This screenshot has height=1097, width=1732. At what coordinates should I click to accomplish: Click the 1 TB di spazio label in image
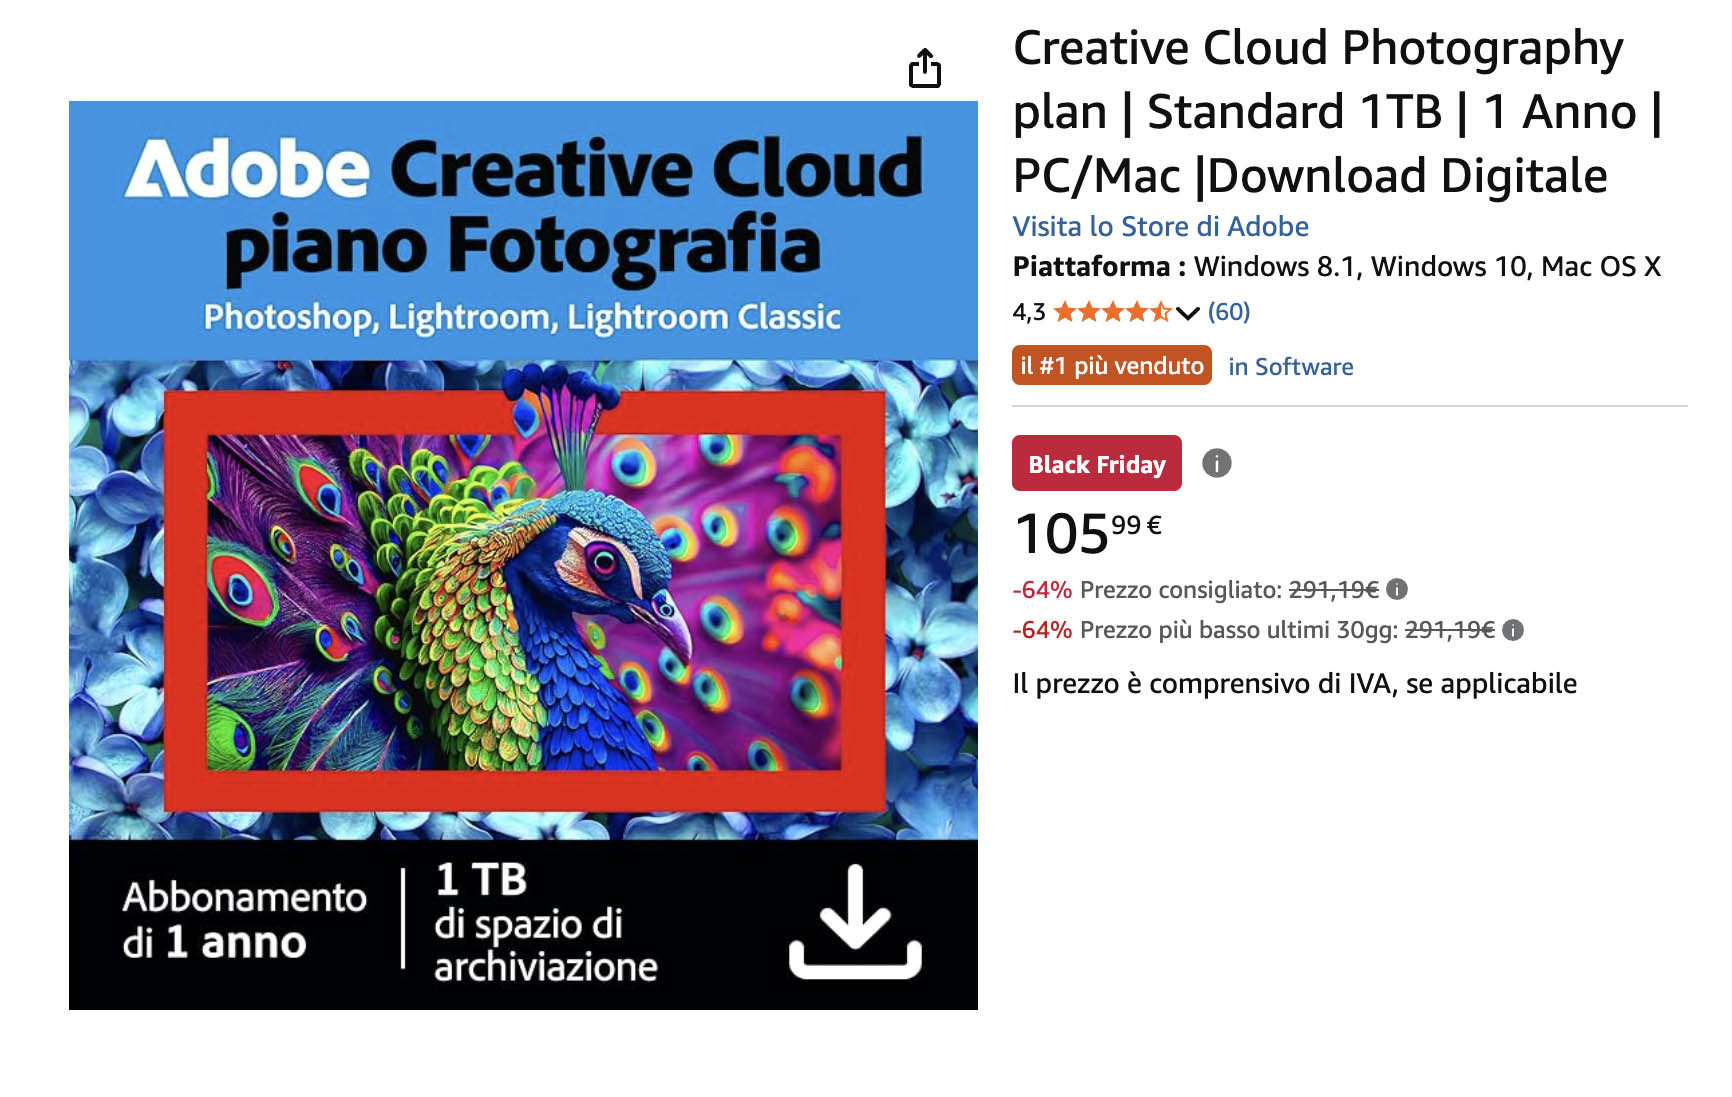coord(545,923)
